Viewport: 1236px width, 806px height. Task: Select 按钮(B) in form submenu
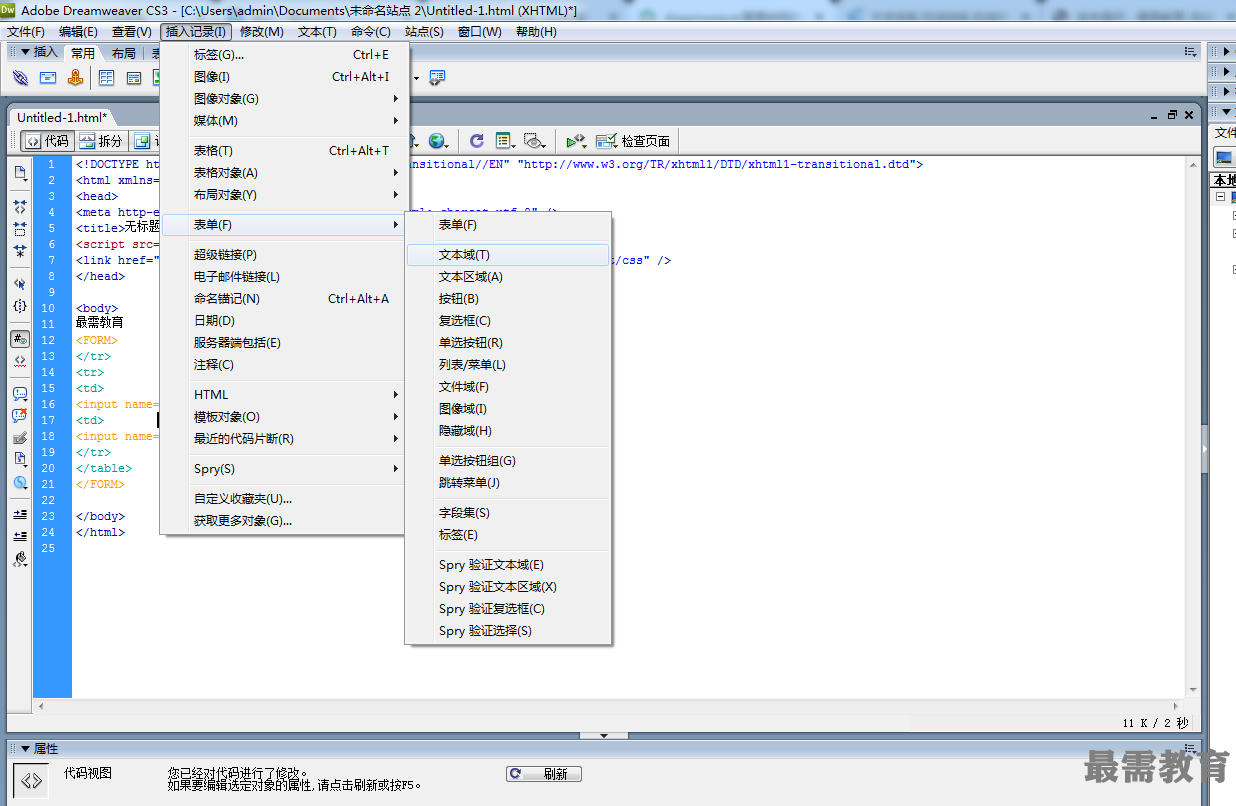click(508, 299)
